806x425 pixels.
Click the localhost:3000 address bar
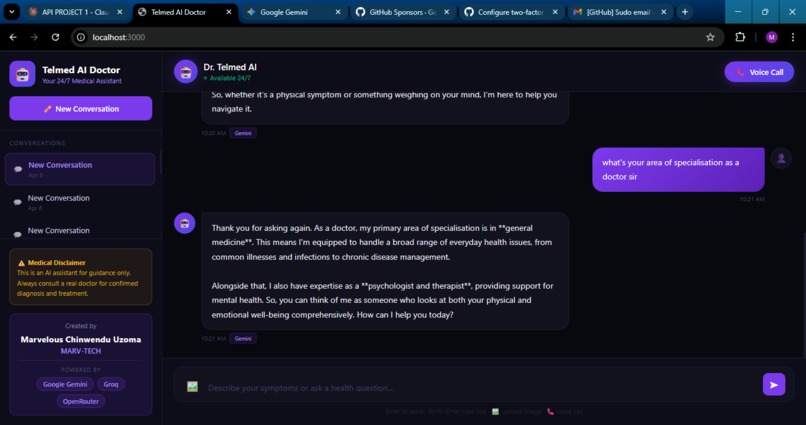click(396, 37)
